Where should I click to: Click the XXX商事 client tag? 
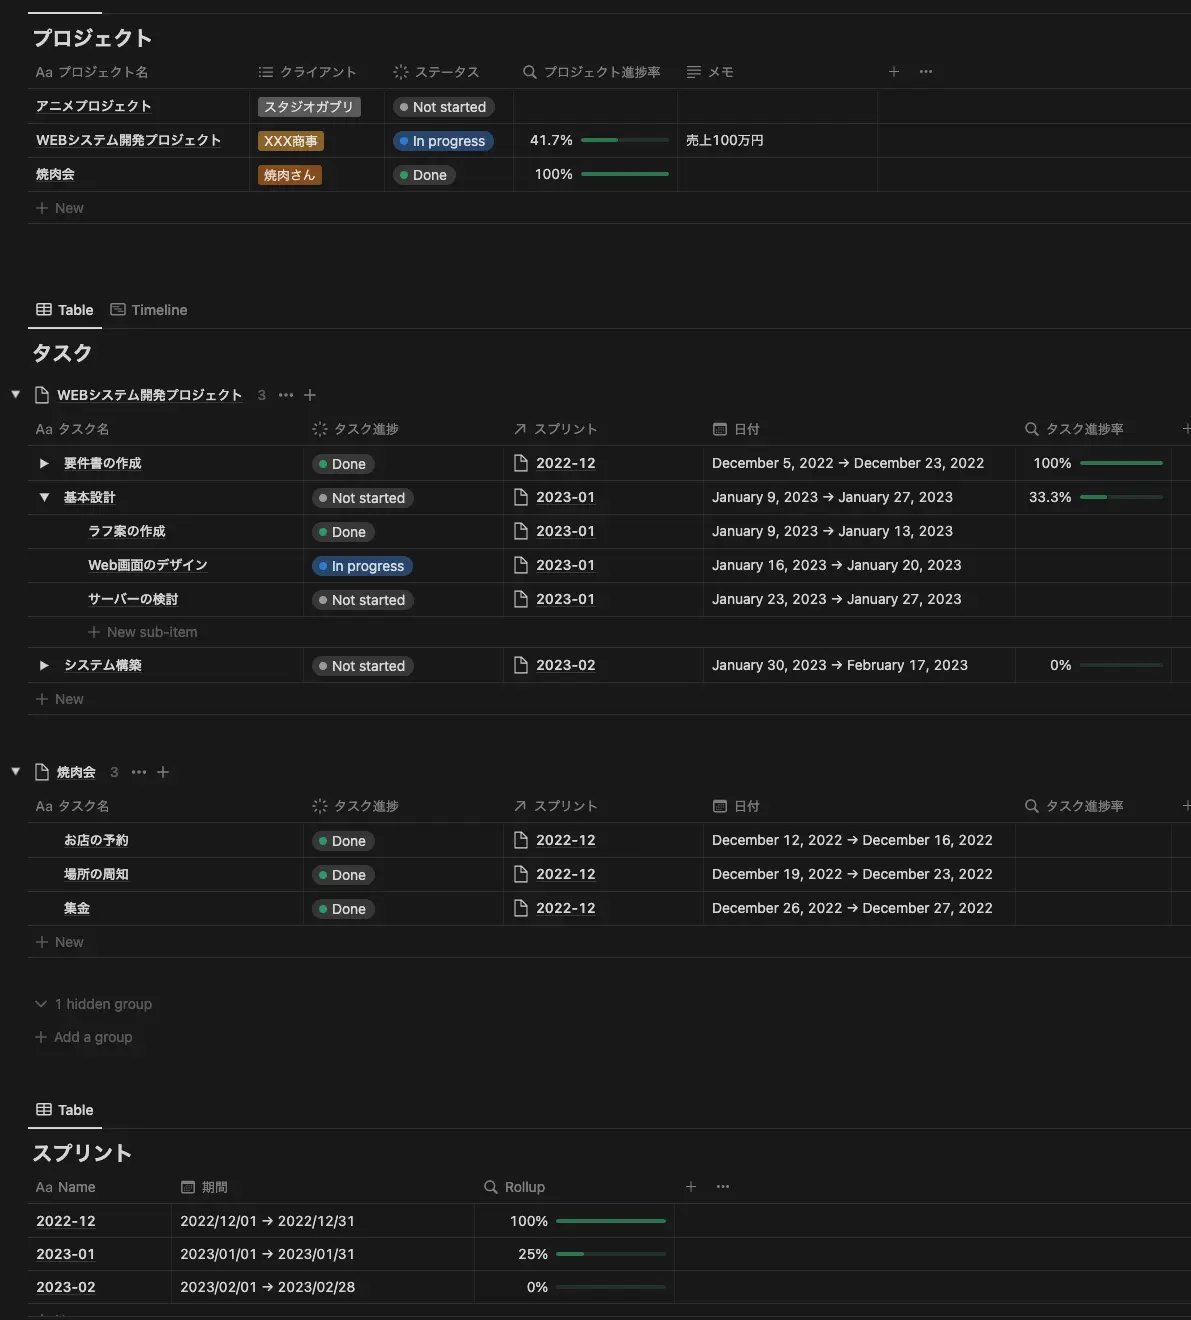point(291,141)
